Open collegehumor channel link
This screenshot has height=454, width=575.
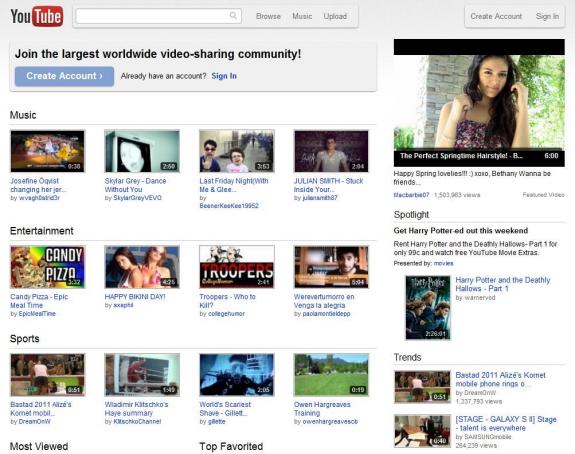tap(226, 314)
